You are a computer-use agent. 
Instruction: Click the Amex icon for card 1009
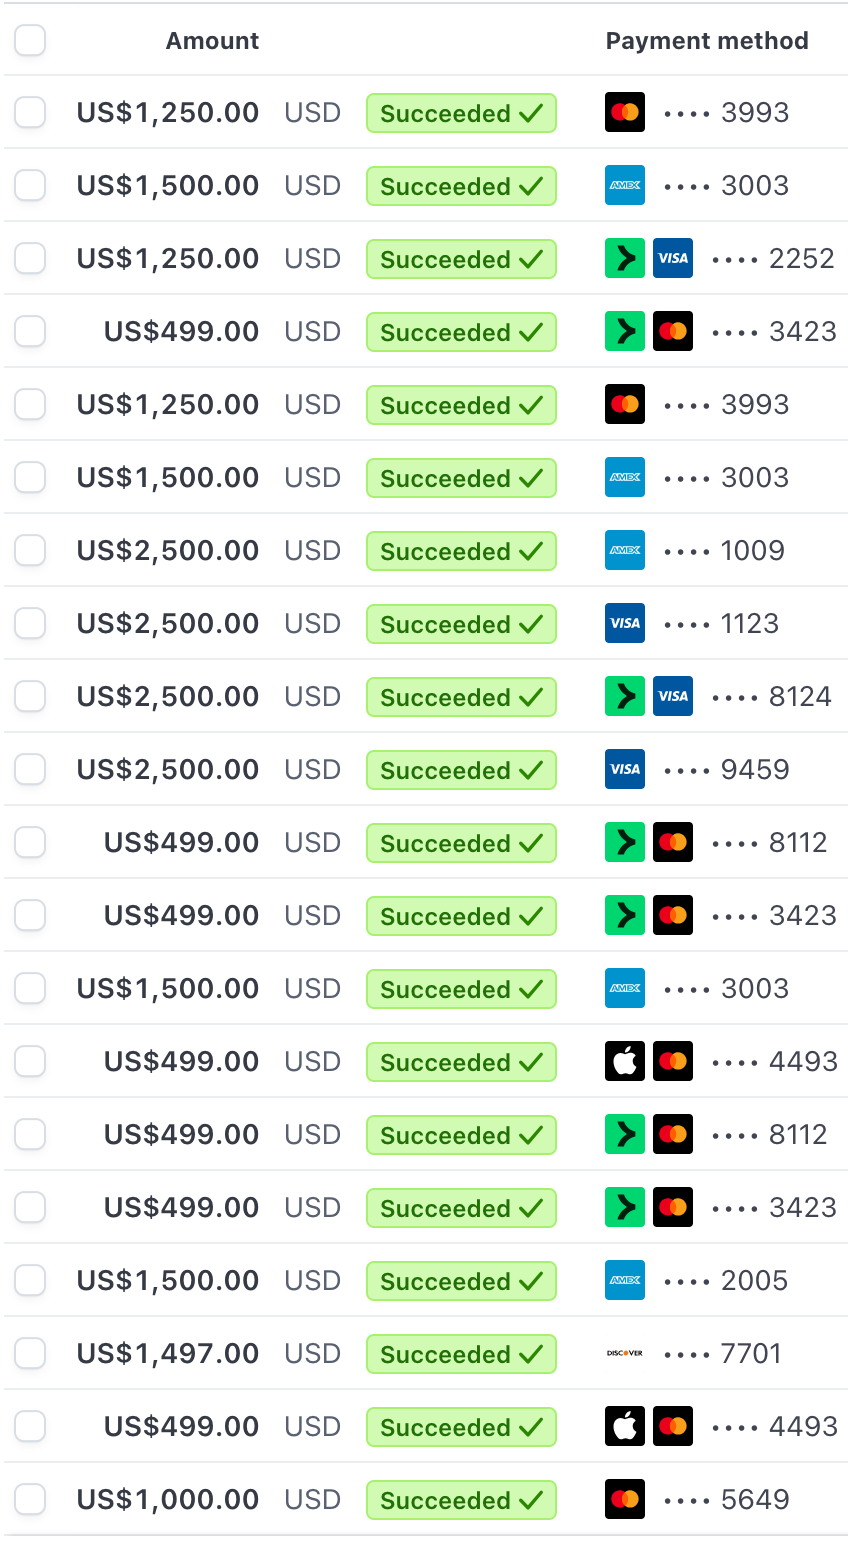click(x=625, y=550)
